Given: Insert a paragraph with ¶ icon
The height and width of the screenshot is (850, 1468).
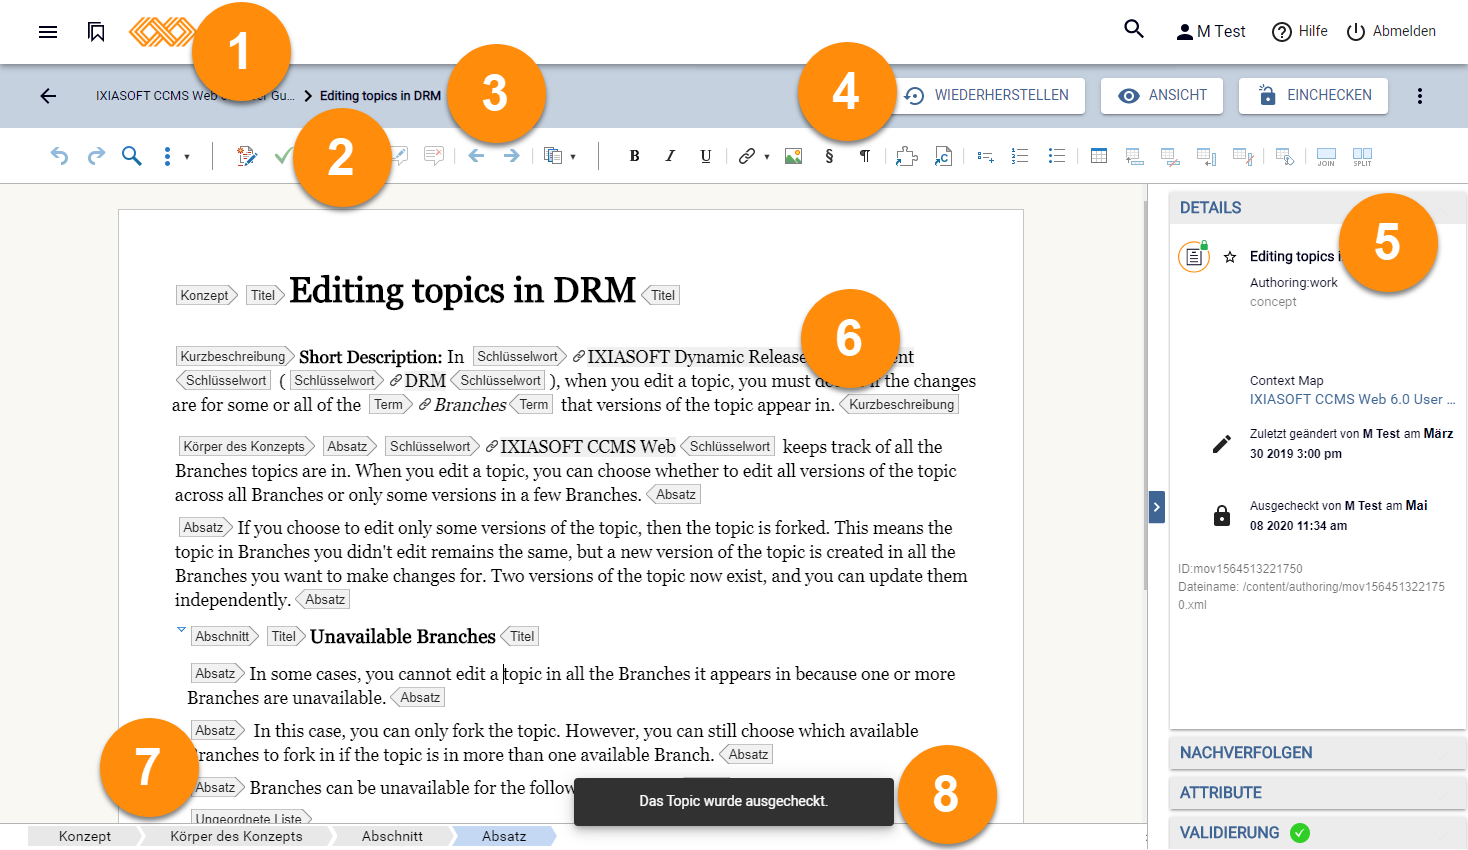Looking at the screenshot, I should pos(865,156).
